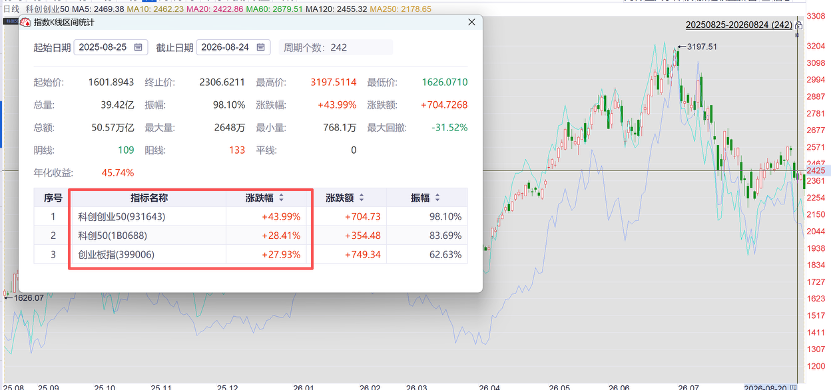Sort table by 涨跌额 column arrows
The width and height of the screenshot is (832, 390).
click(361, 198)
